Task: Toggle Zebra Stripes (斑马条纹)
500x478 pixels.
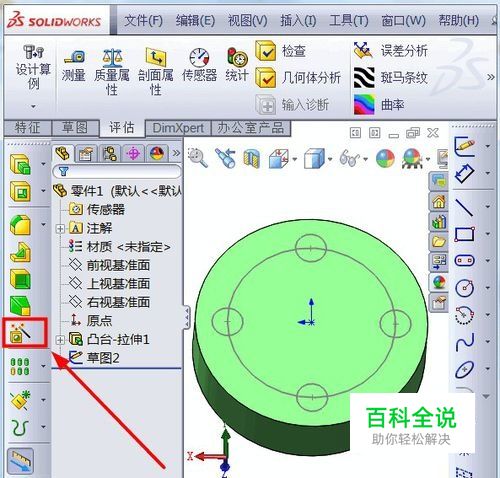Action: click(391, 78)
